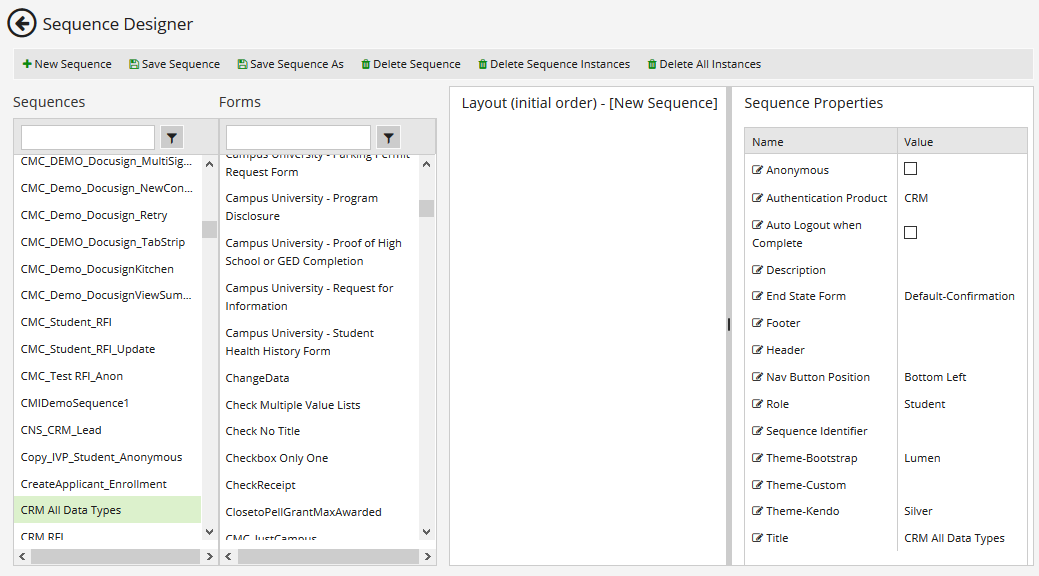Click the pencil icon beside Theme-Kendo
Screen dimensions: 1039x576
[757, 510]
